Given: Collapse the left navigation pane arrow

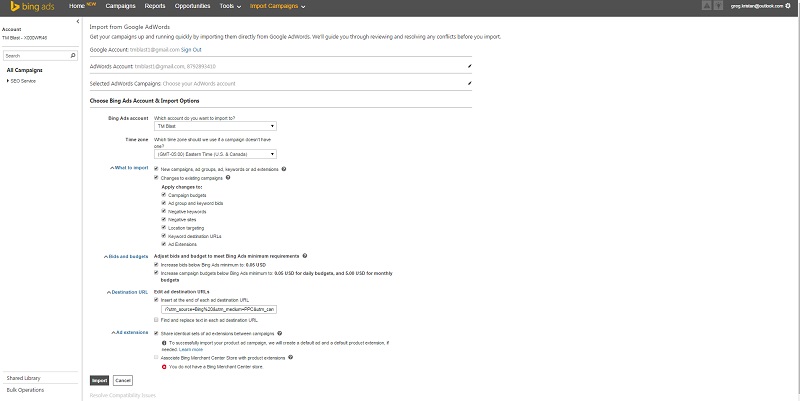Looking at the screenshot, I should (78, 21).
